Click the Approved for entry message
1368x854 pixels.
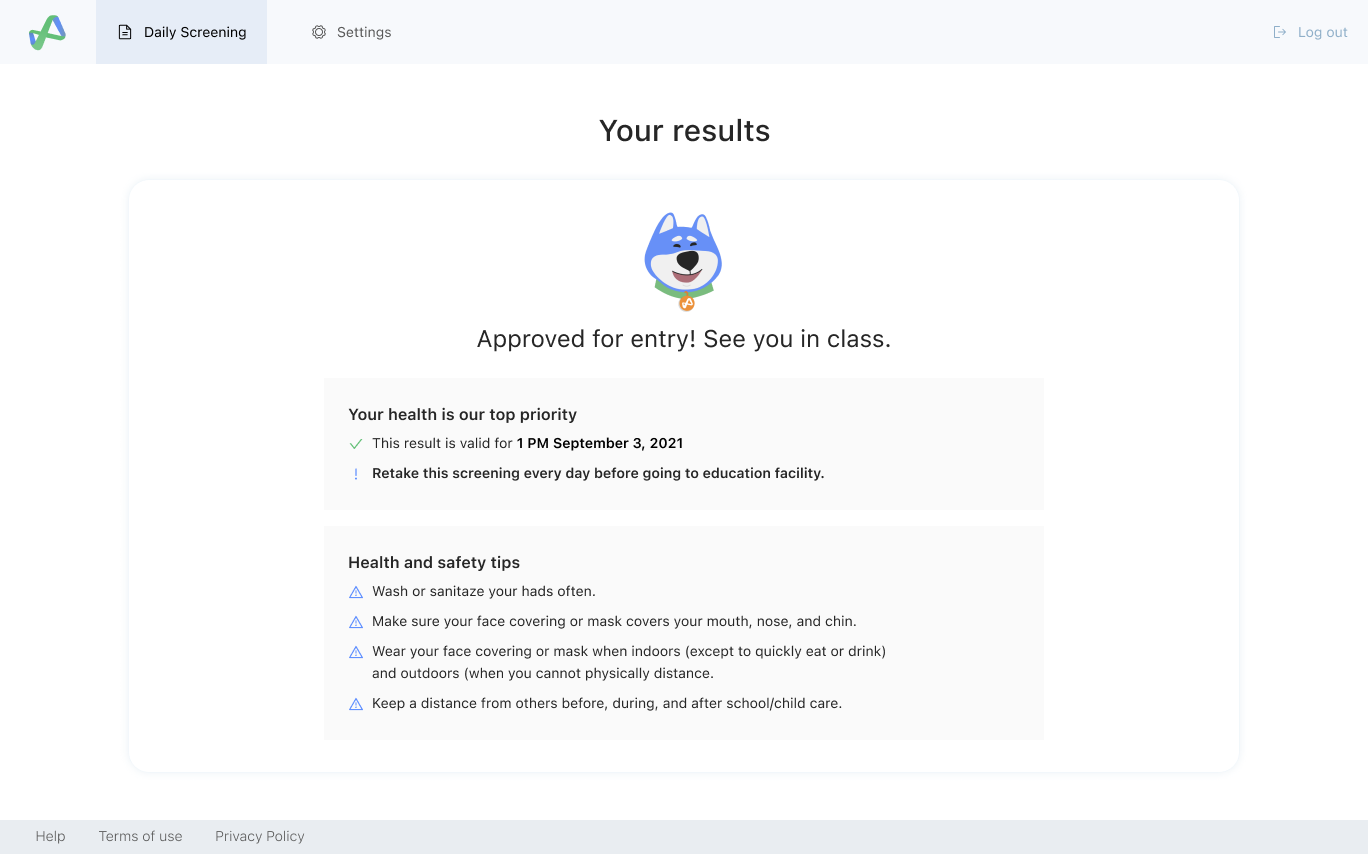(684, 339)
